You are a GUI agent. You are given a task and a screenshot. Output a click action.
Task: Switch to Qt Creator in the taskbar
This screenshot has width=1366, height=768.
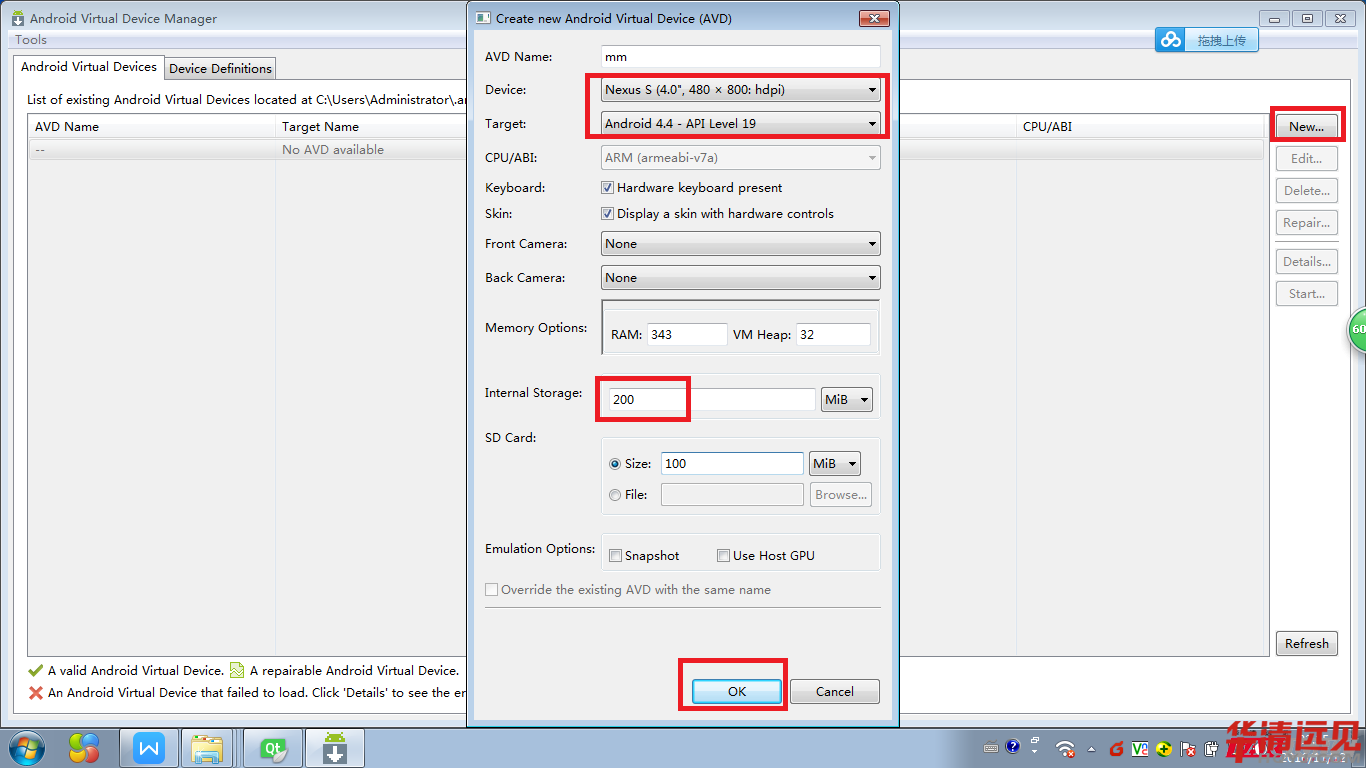pos(272,748)
